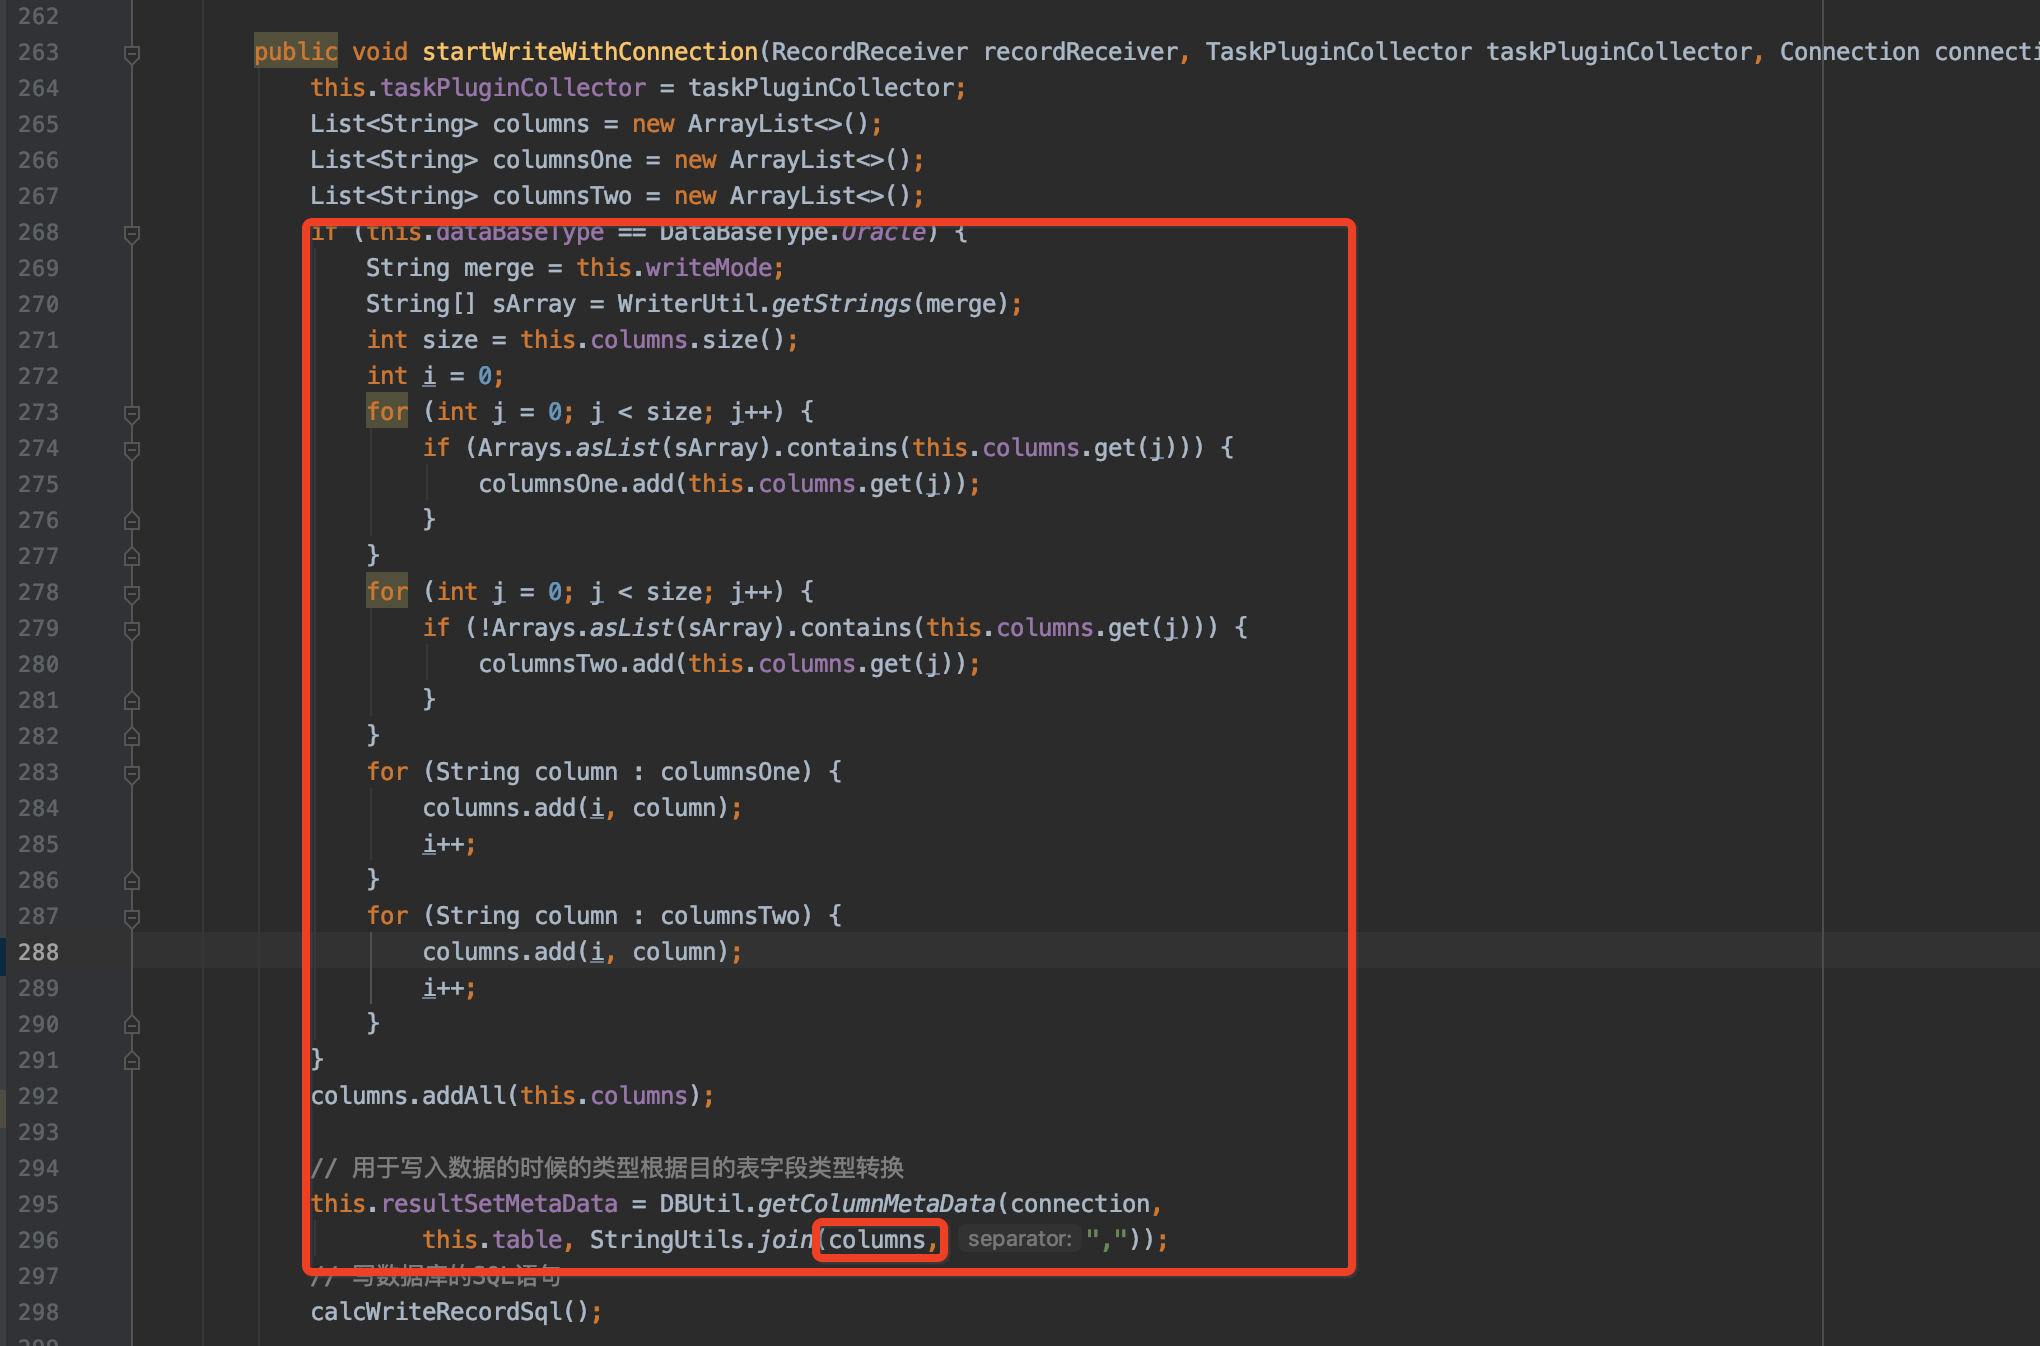
Task: Collapse the for loop fold marker at line 273
Action: pos(131,413)
